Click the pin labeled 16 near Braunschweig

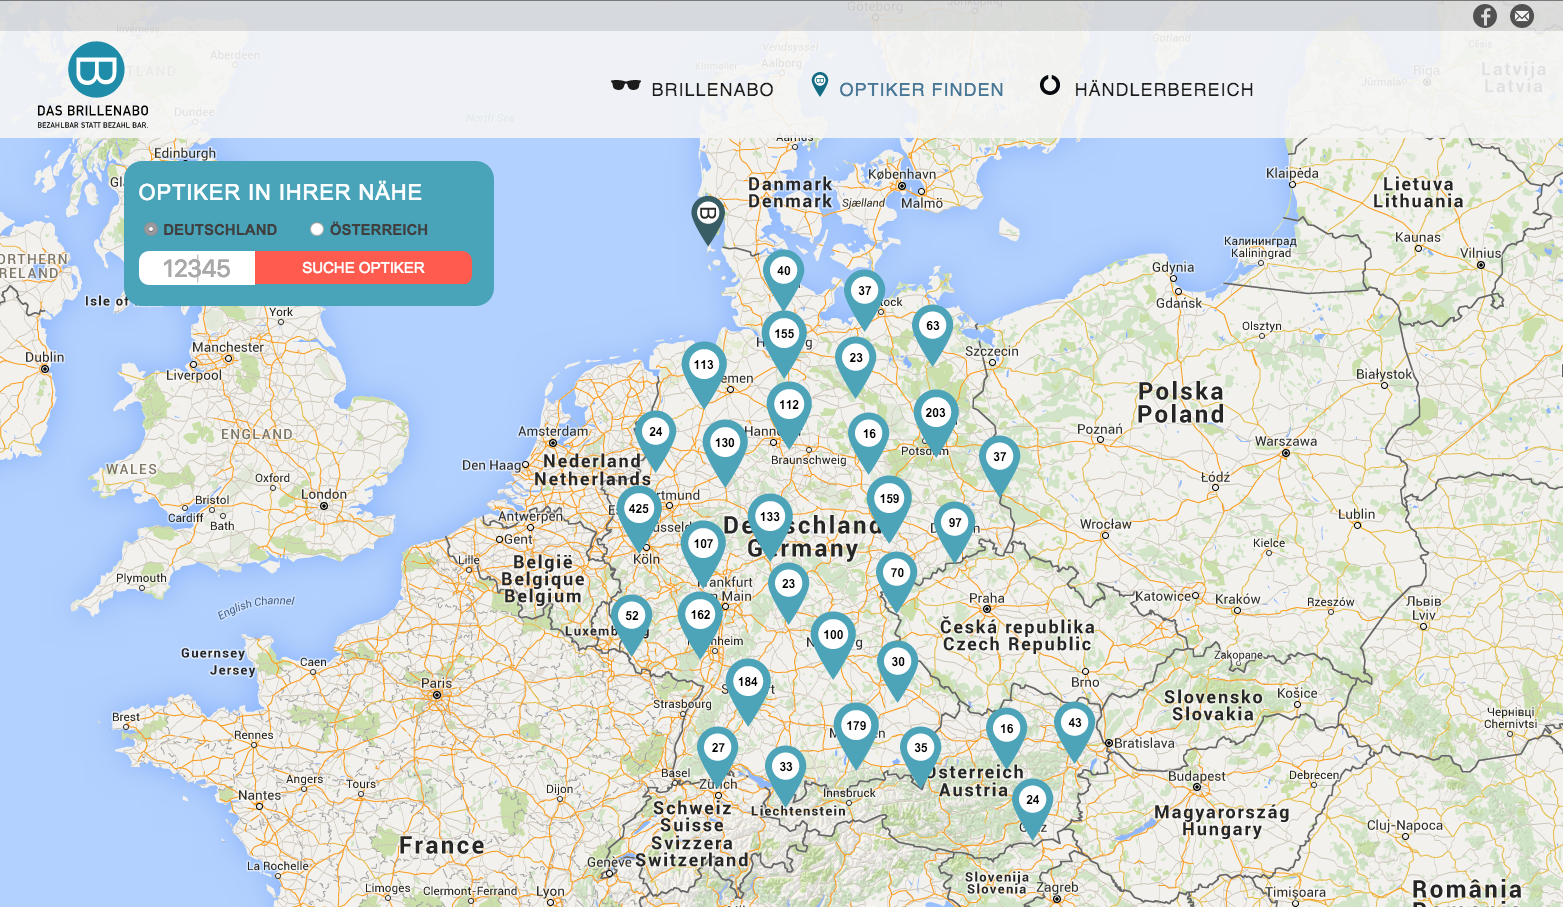[869, 443]
